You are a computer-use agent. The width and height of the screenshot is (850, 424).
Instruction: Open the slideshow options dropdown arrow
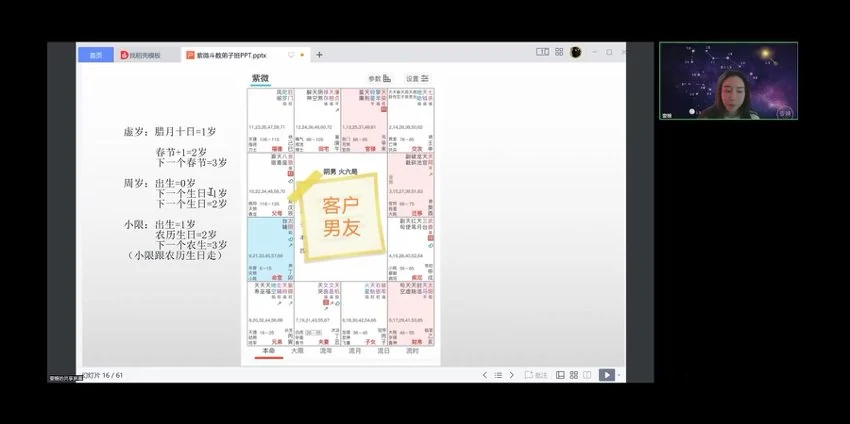click(619, 375)
